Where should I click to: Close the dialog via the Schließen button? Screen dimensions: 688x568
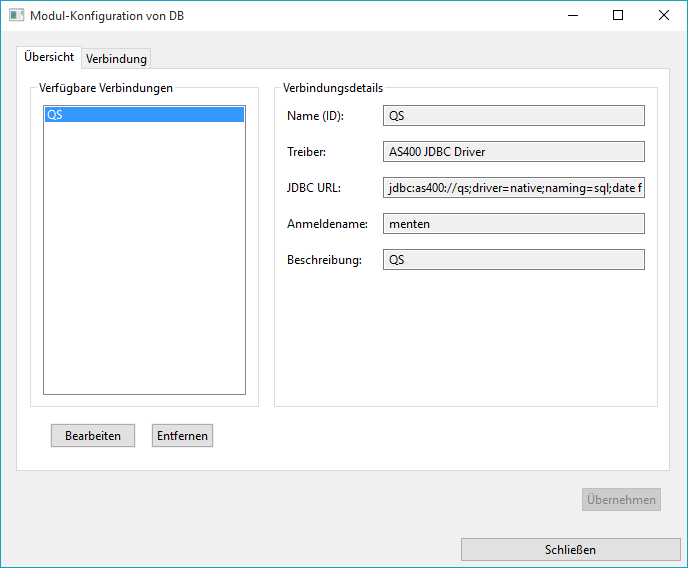[x=570, y=550]
